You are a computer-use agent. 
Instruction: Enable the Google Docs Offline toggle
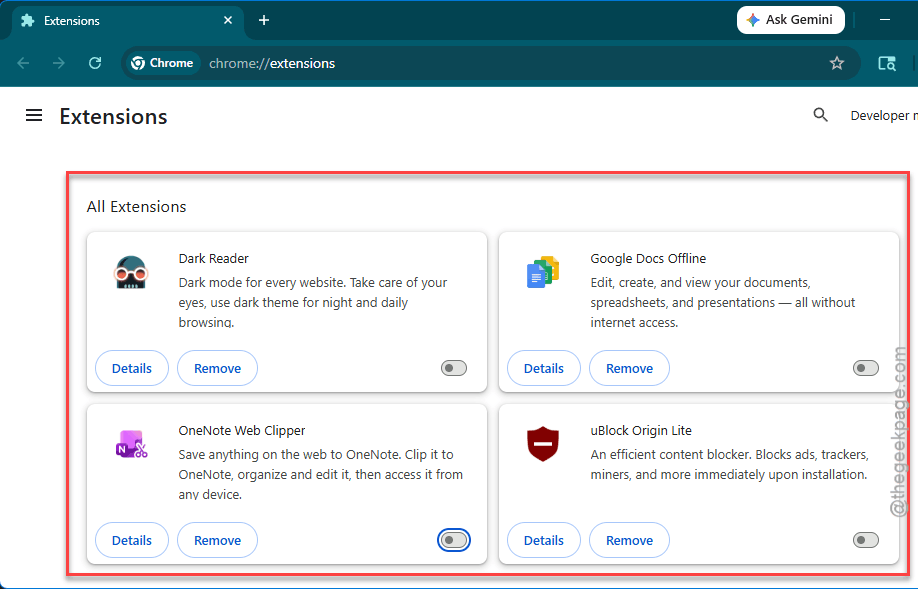(x=865, y=368)
